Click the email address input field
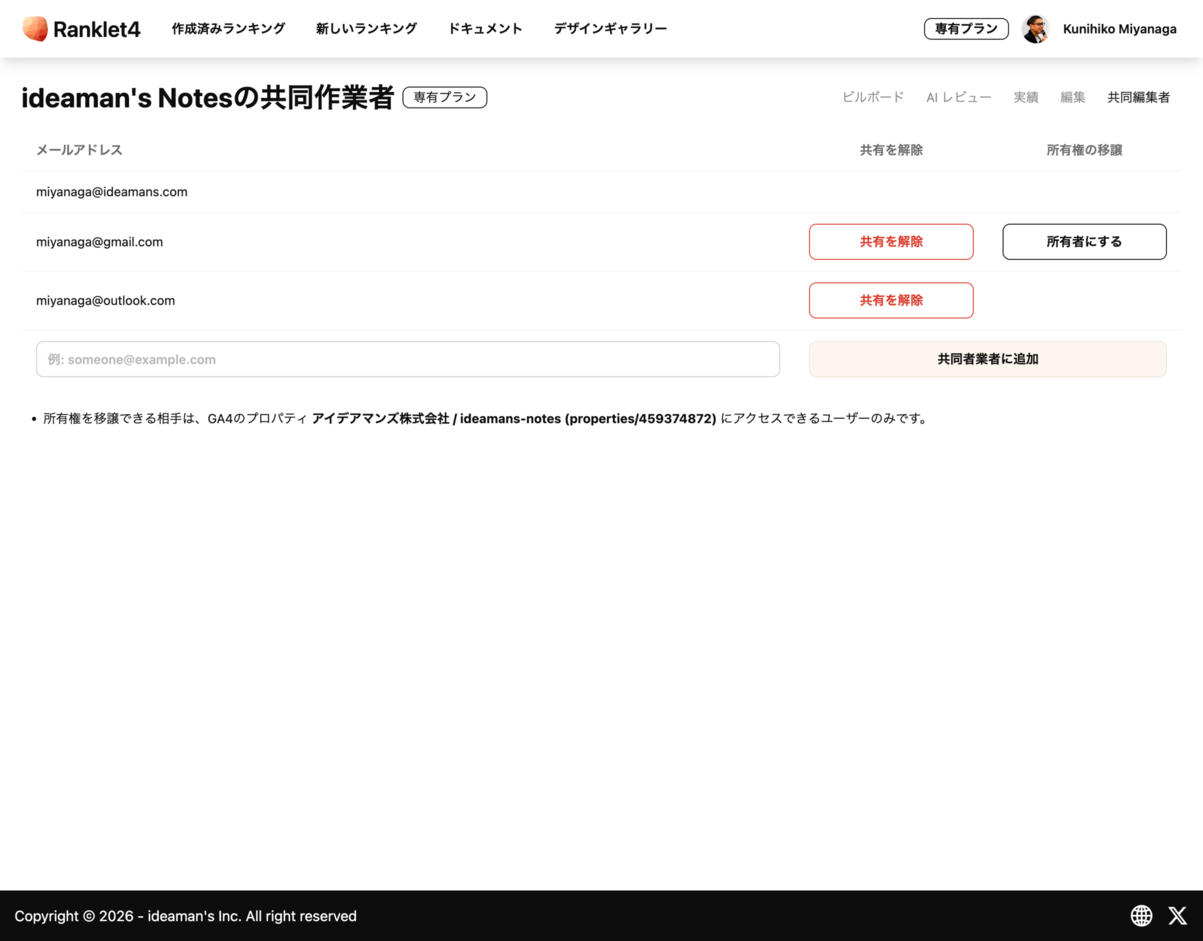This screenshot has height=941, width=1203. 407,358
